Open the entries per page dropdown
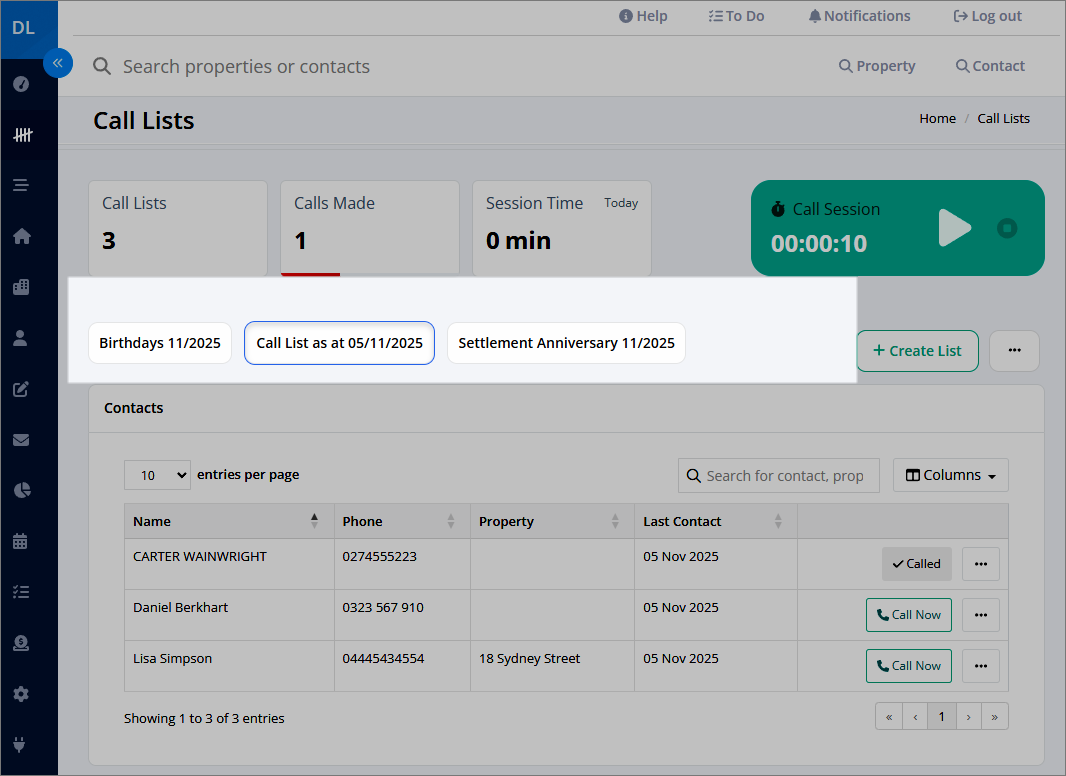 157,475
